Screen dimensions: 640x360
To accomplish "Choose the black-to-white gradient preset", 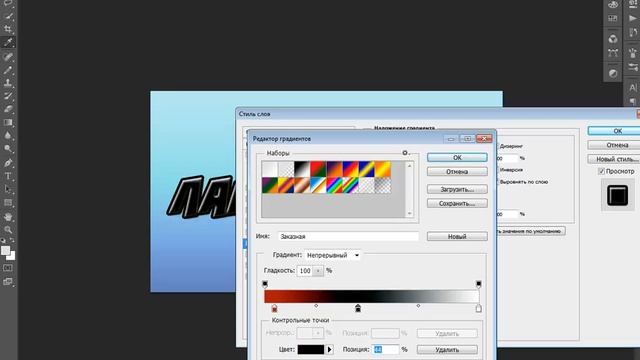I will [x=302, y=169].
